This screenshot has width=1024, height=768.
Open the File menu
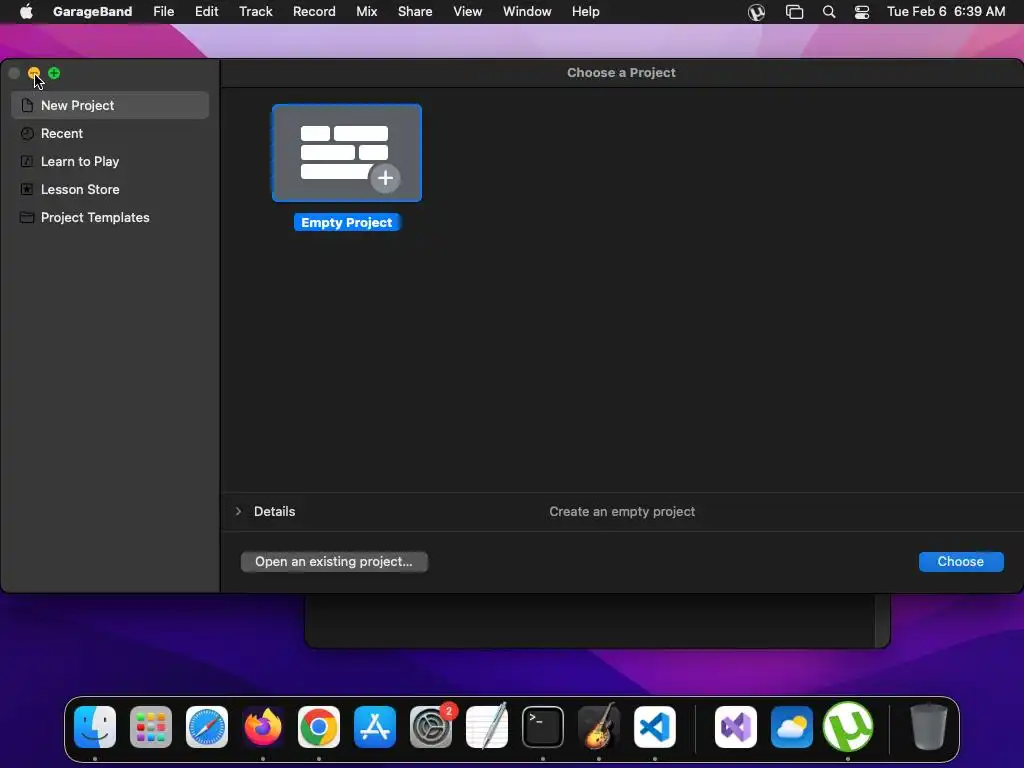tap(163, 12)
